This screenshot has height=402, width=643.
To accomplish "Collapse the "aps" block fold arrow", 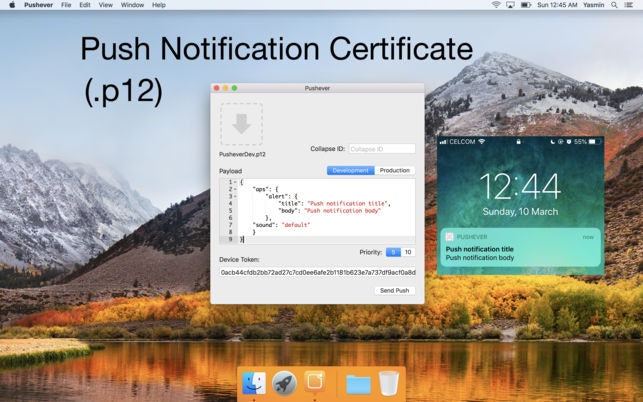I will [x=235, y=189].
